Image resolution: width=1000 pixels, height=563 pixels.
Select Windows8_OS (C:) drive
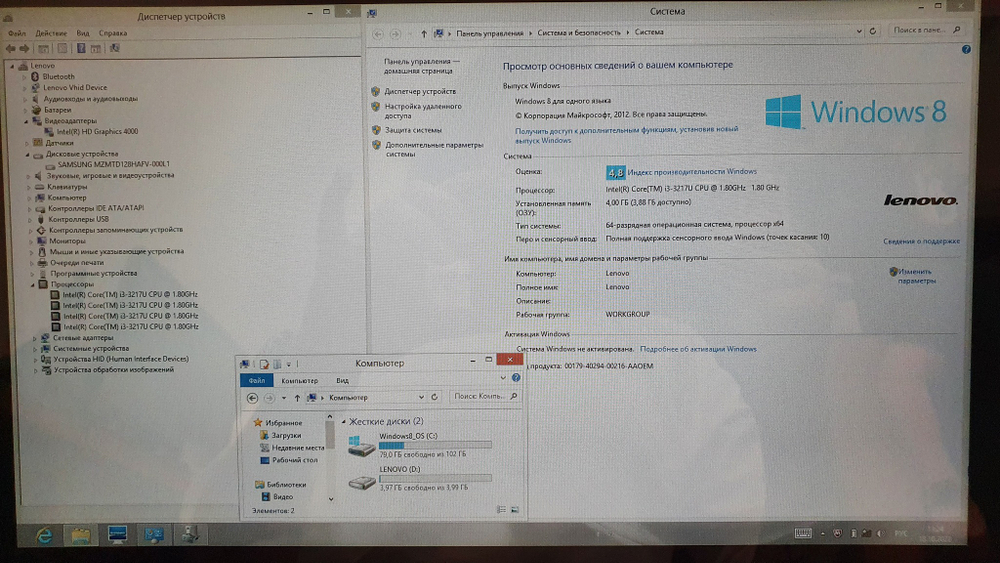[420, 445]
